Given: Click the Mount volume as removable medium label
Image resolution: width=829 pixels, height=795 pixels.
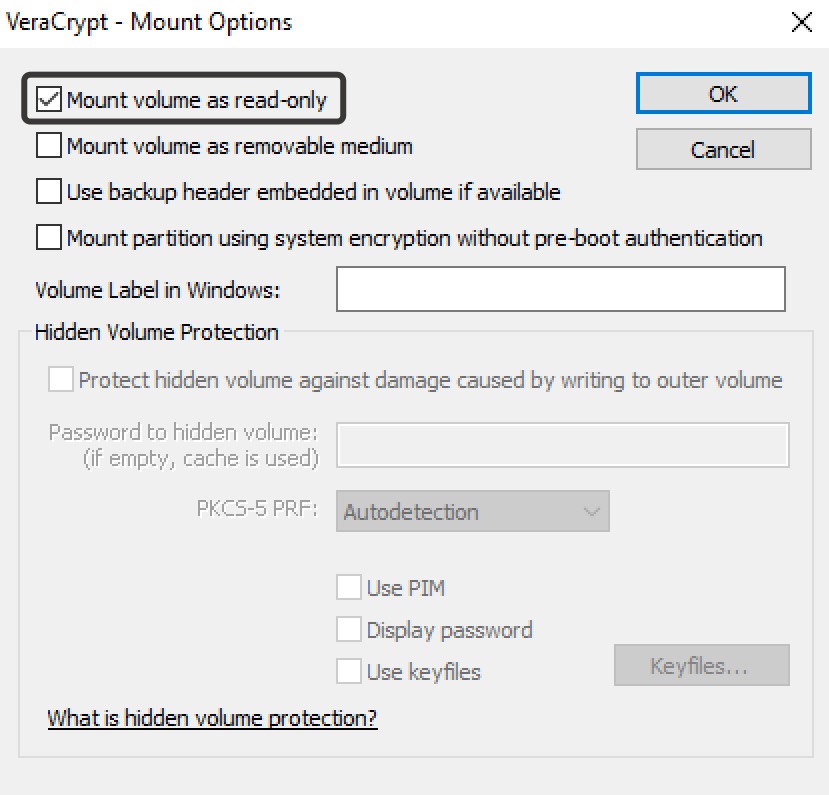Looking at the screenshot, I should pos(239,146).
